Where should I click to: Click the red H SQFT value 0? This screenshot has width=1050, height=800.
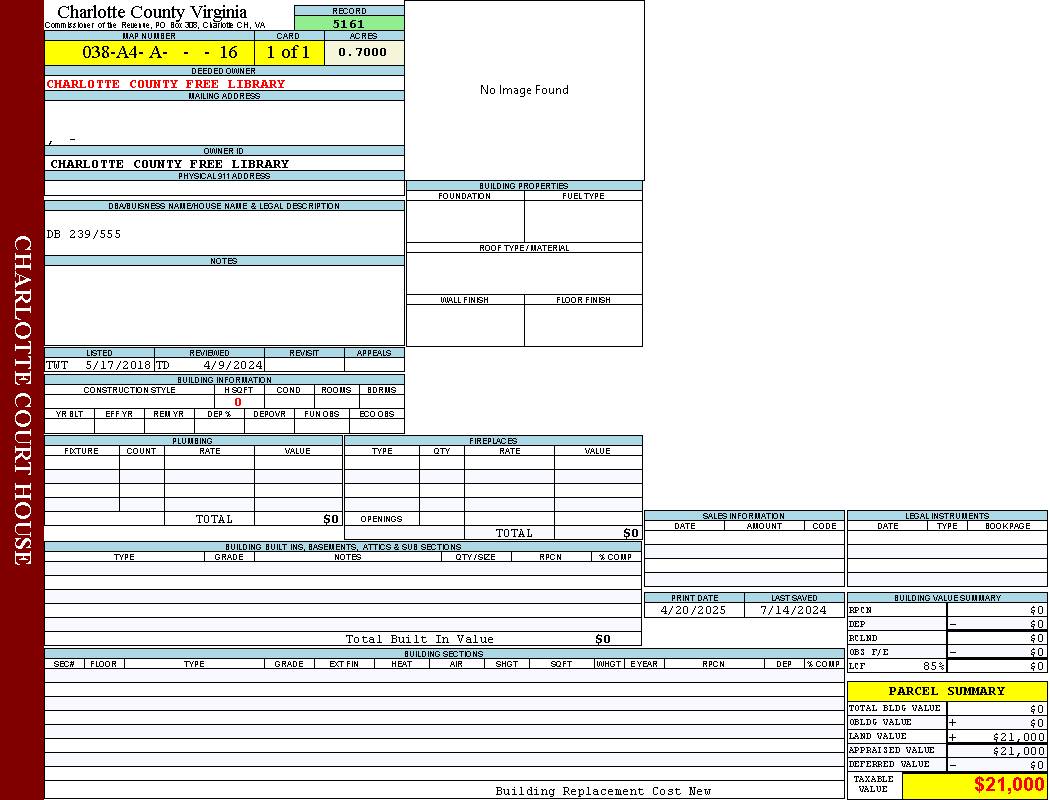point(238,402)
